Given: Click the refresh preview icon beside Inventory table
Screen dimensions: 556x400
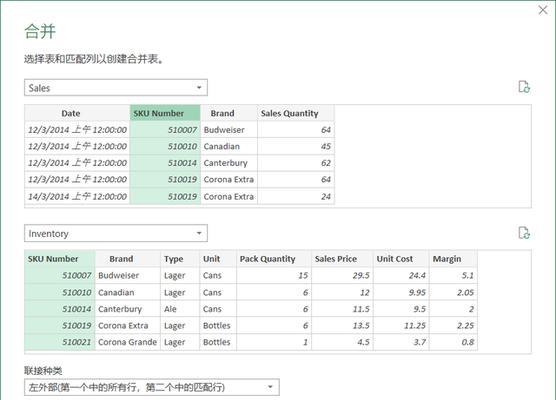Looking at the screenshot, I should click(524, 233).
